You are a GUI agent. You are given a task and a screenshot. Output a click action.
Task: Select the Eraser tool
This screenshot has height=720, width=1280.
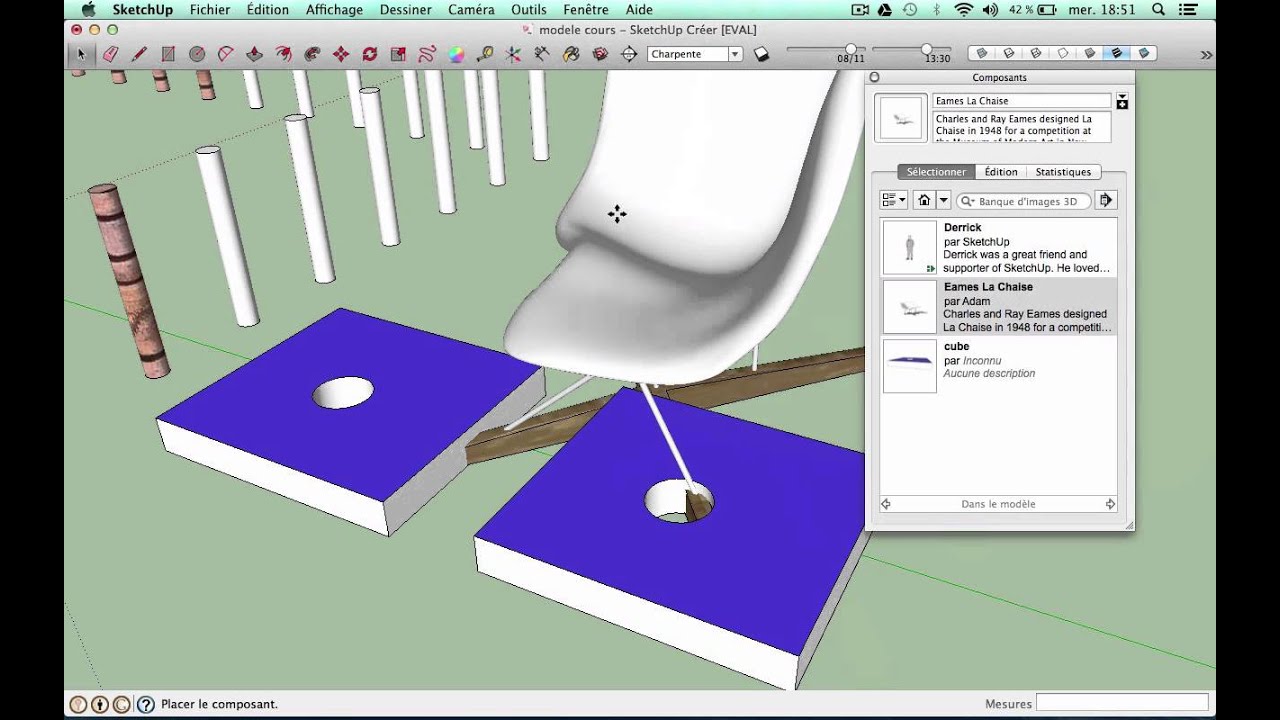[110, 54]
